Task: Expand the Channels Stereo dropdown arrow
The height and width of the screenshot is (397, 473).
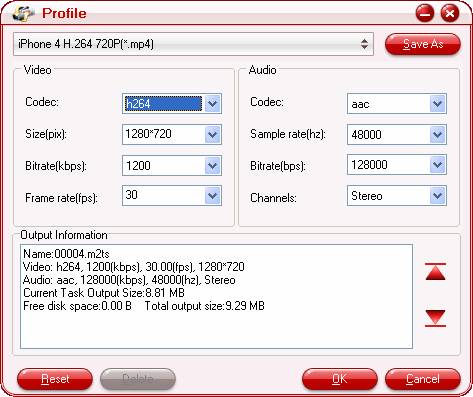Action: click(437, 196)
